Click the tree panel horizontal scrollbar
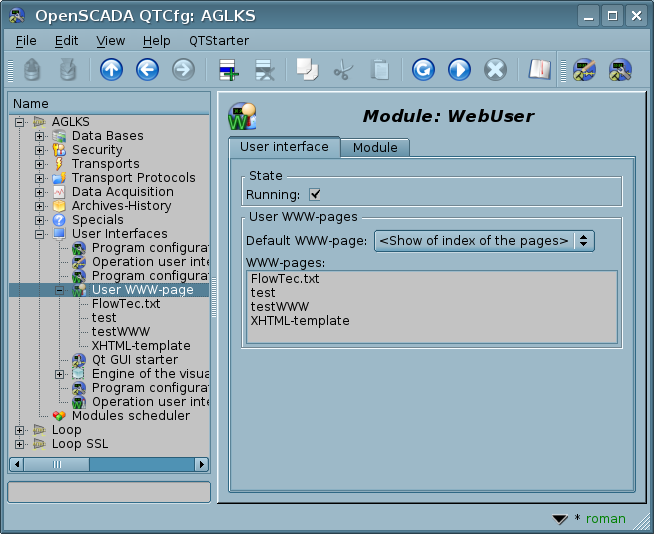This screenshot has width=654, height=534. click(110, 464)
